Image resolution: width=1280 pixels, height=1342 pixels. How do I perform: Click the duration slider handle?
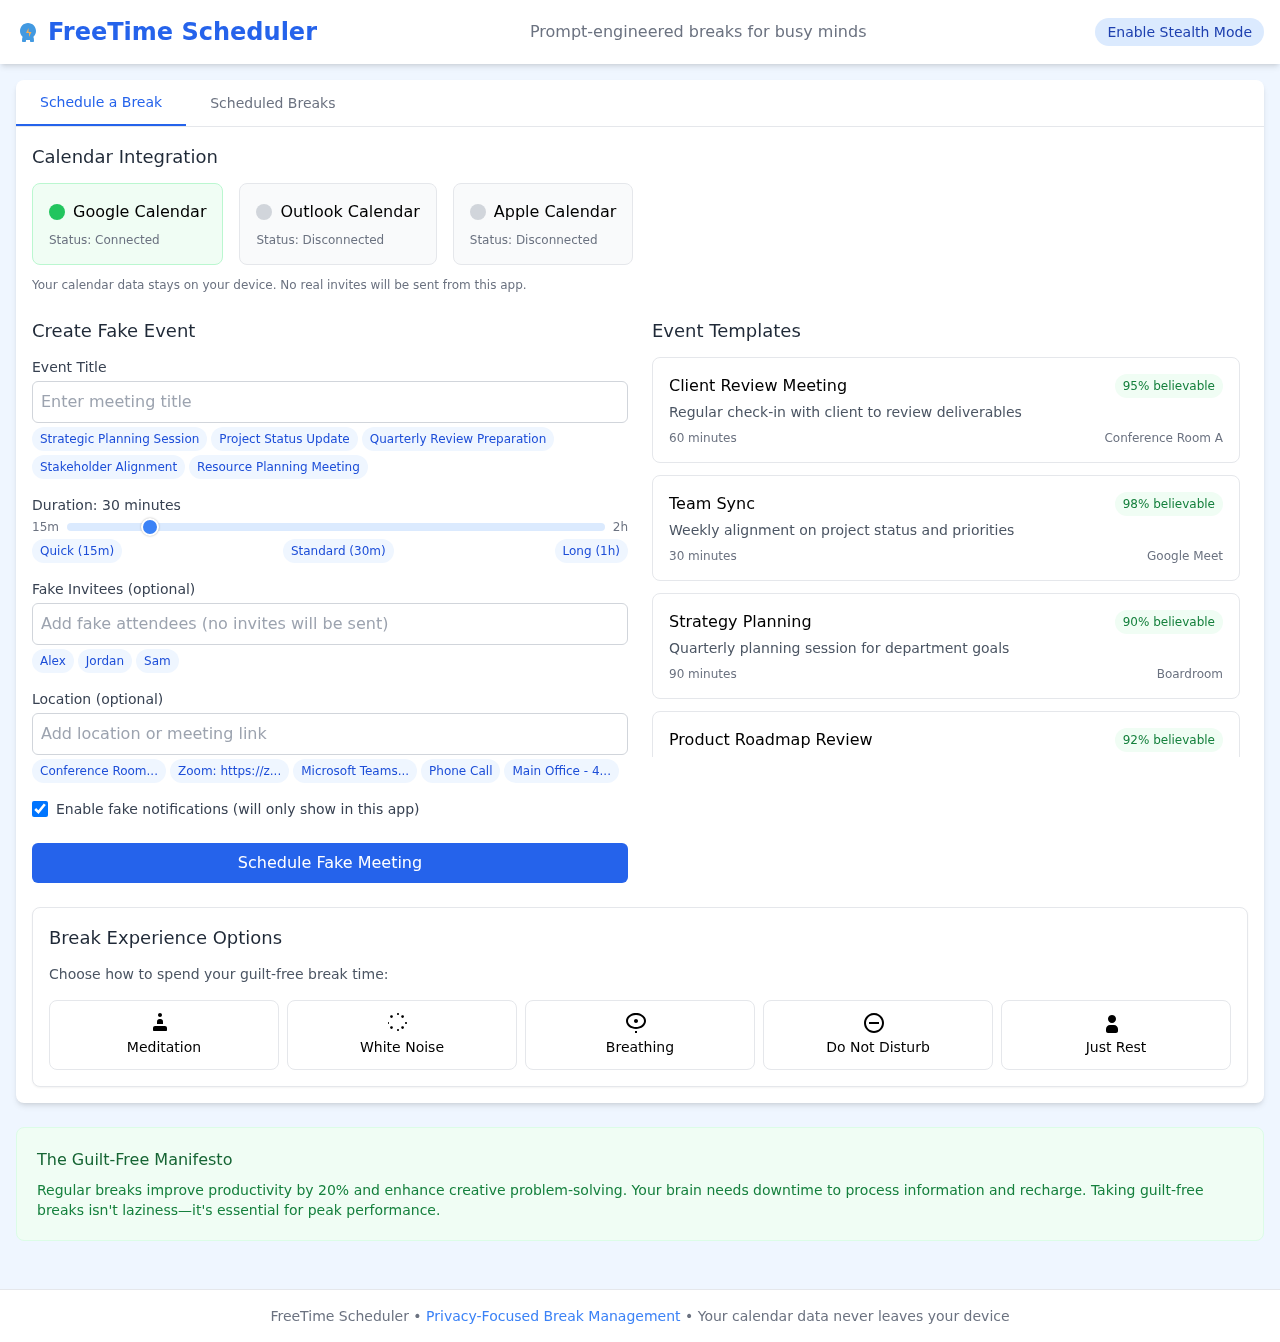click(x=150, y=527)
